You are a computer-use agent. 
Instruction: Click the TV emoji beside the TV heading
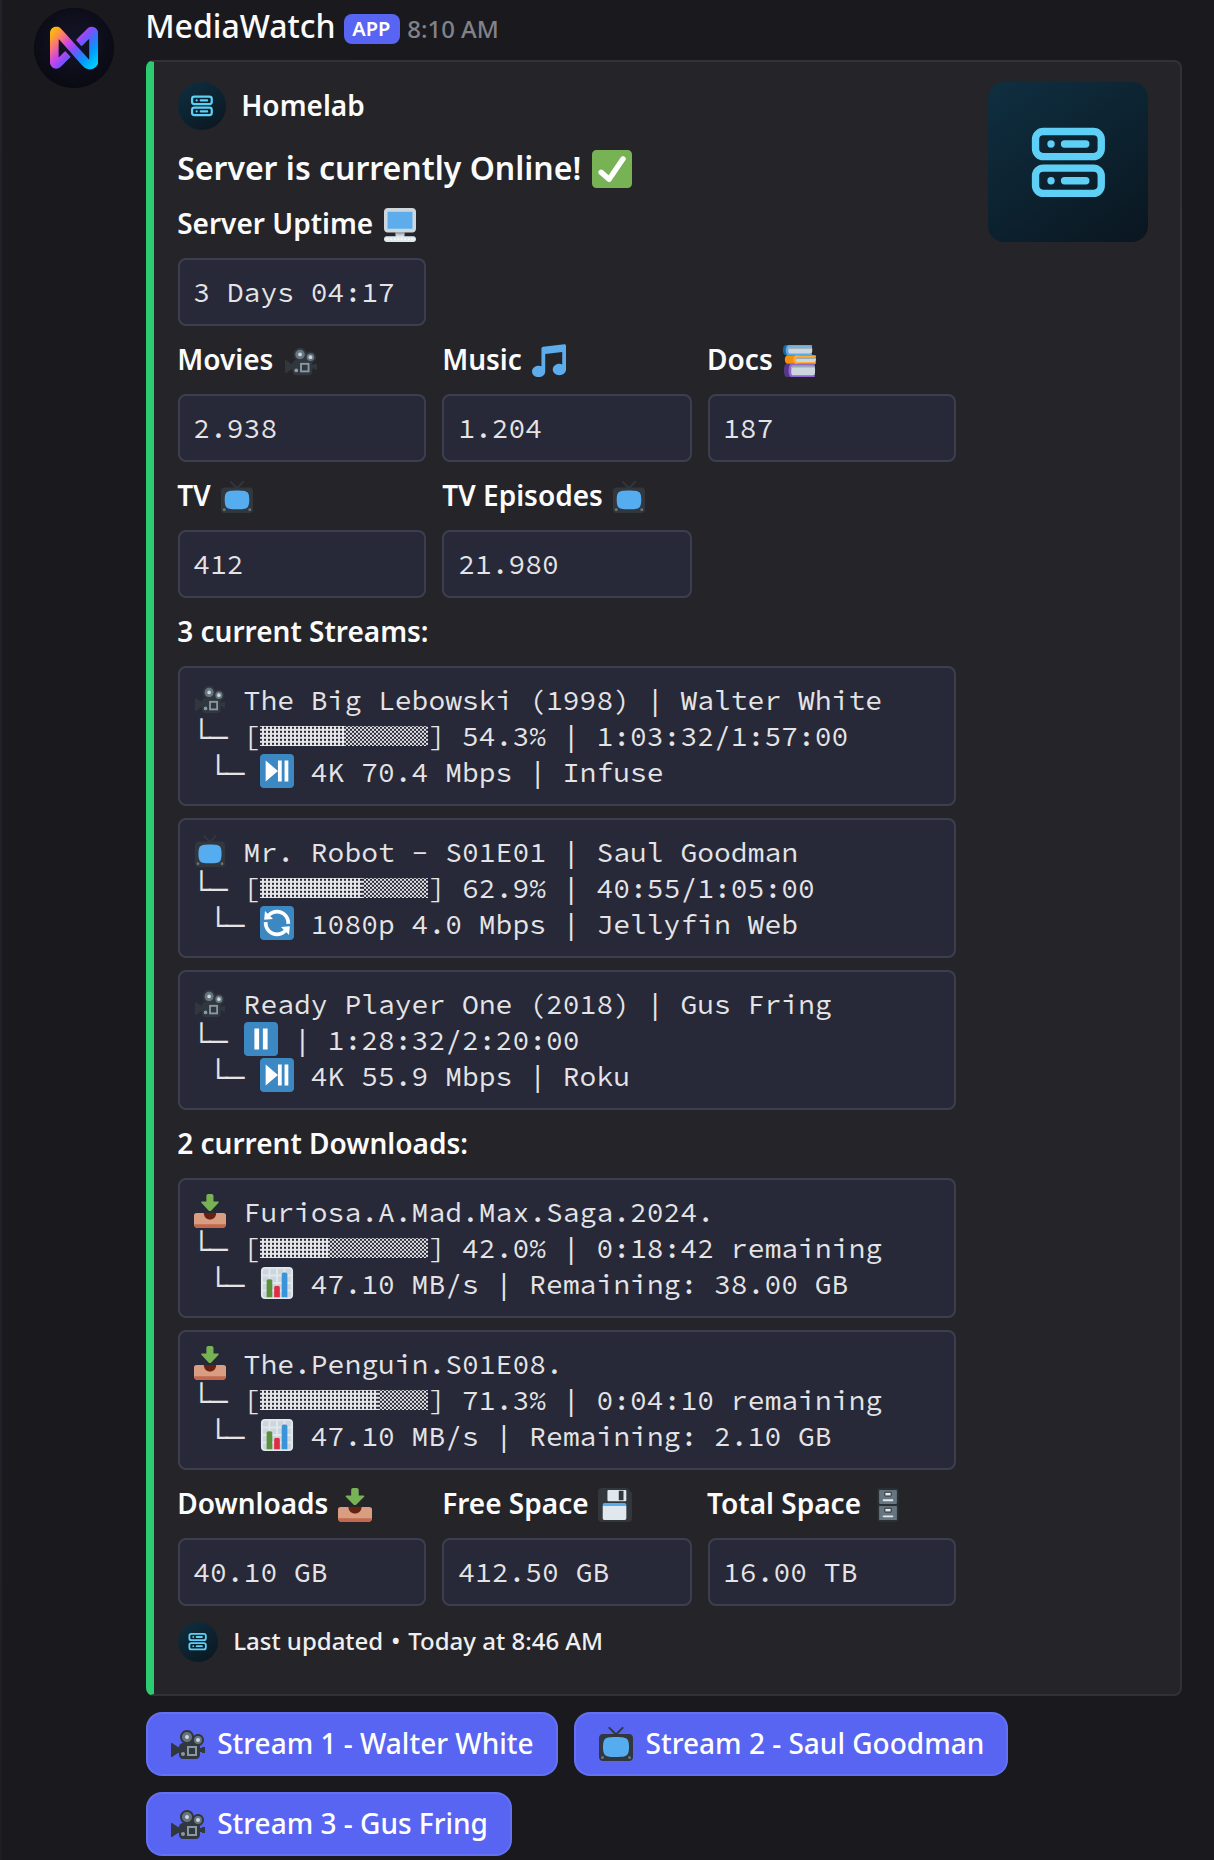(237, 497)
